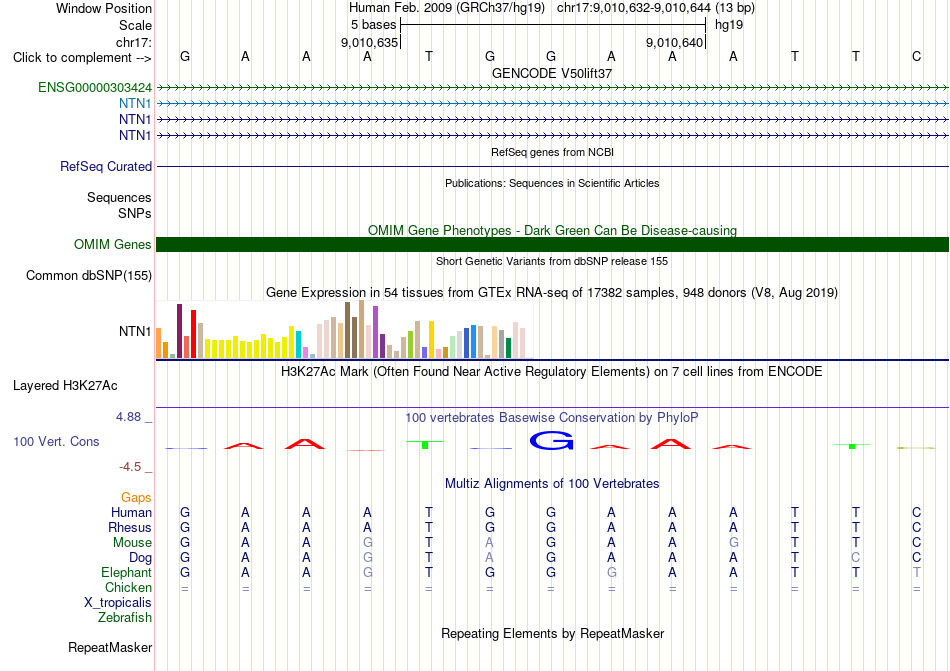Click the Mouse species row label
The width and height of the screenshot is (950, 671).
(x=132, y=543)
